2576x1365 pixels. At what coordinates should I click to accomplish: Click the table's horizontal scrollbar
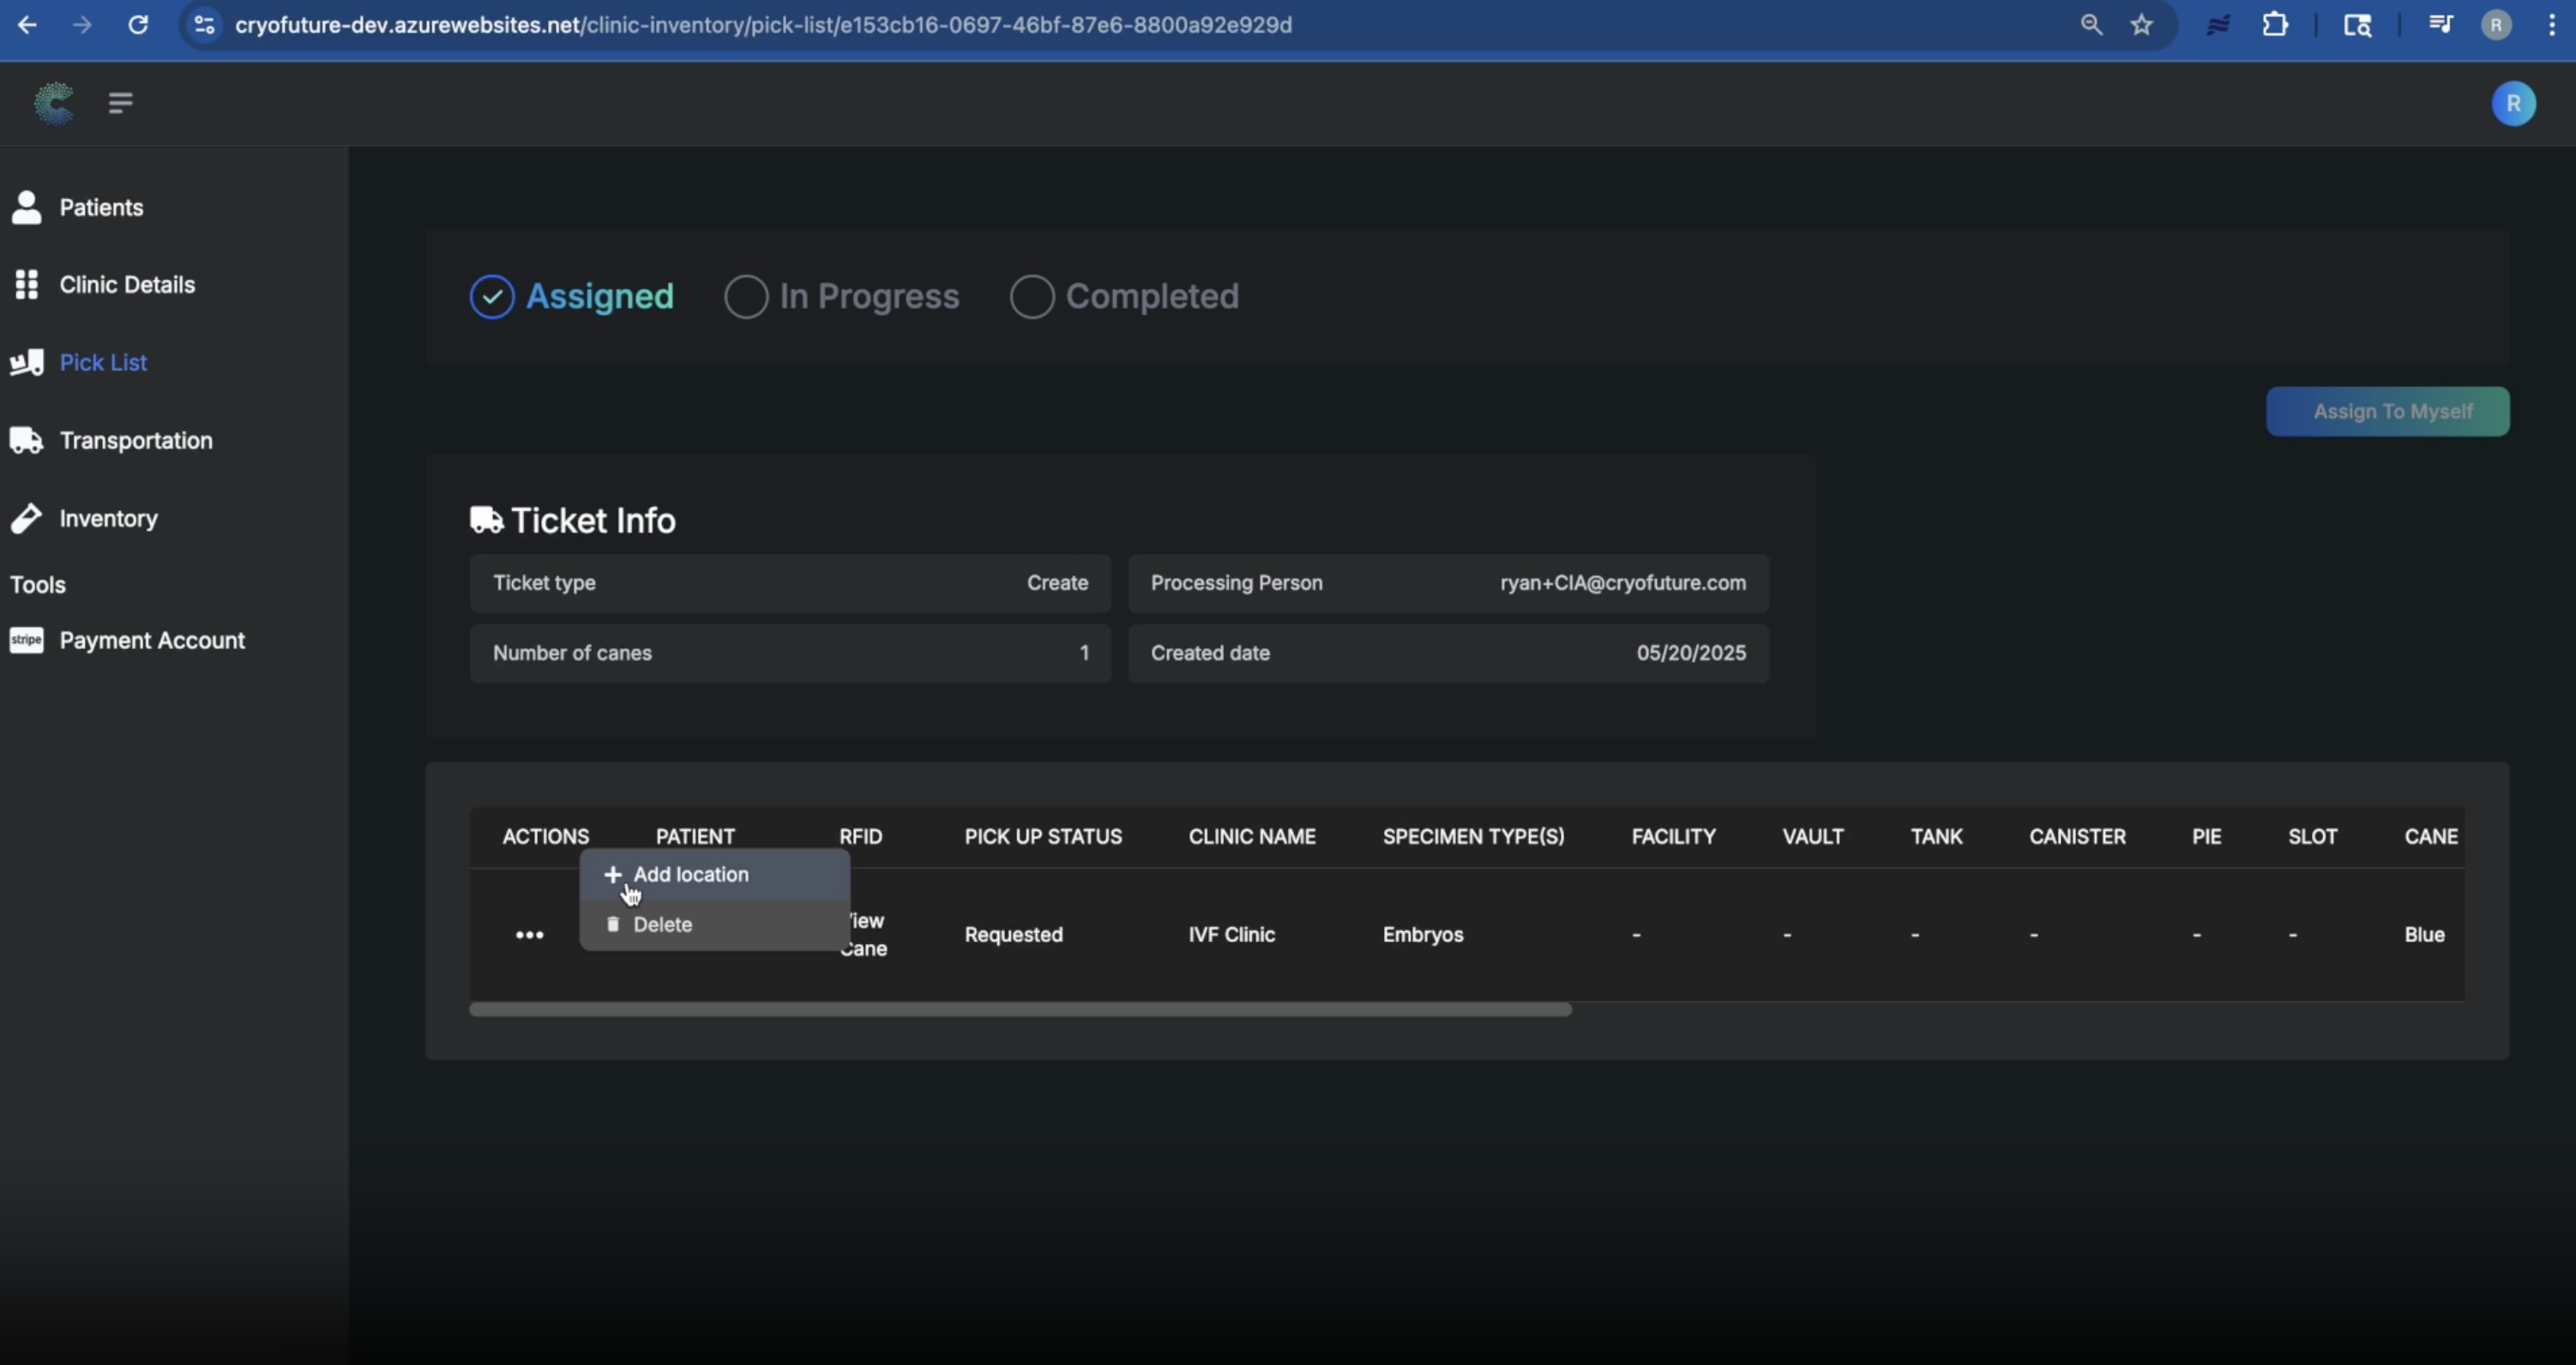[1020, 1010]
